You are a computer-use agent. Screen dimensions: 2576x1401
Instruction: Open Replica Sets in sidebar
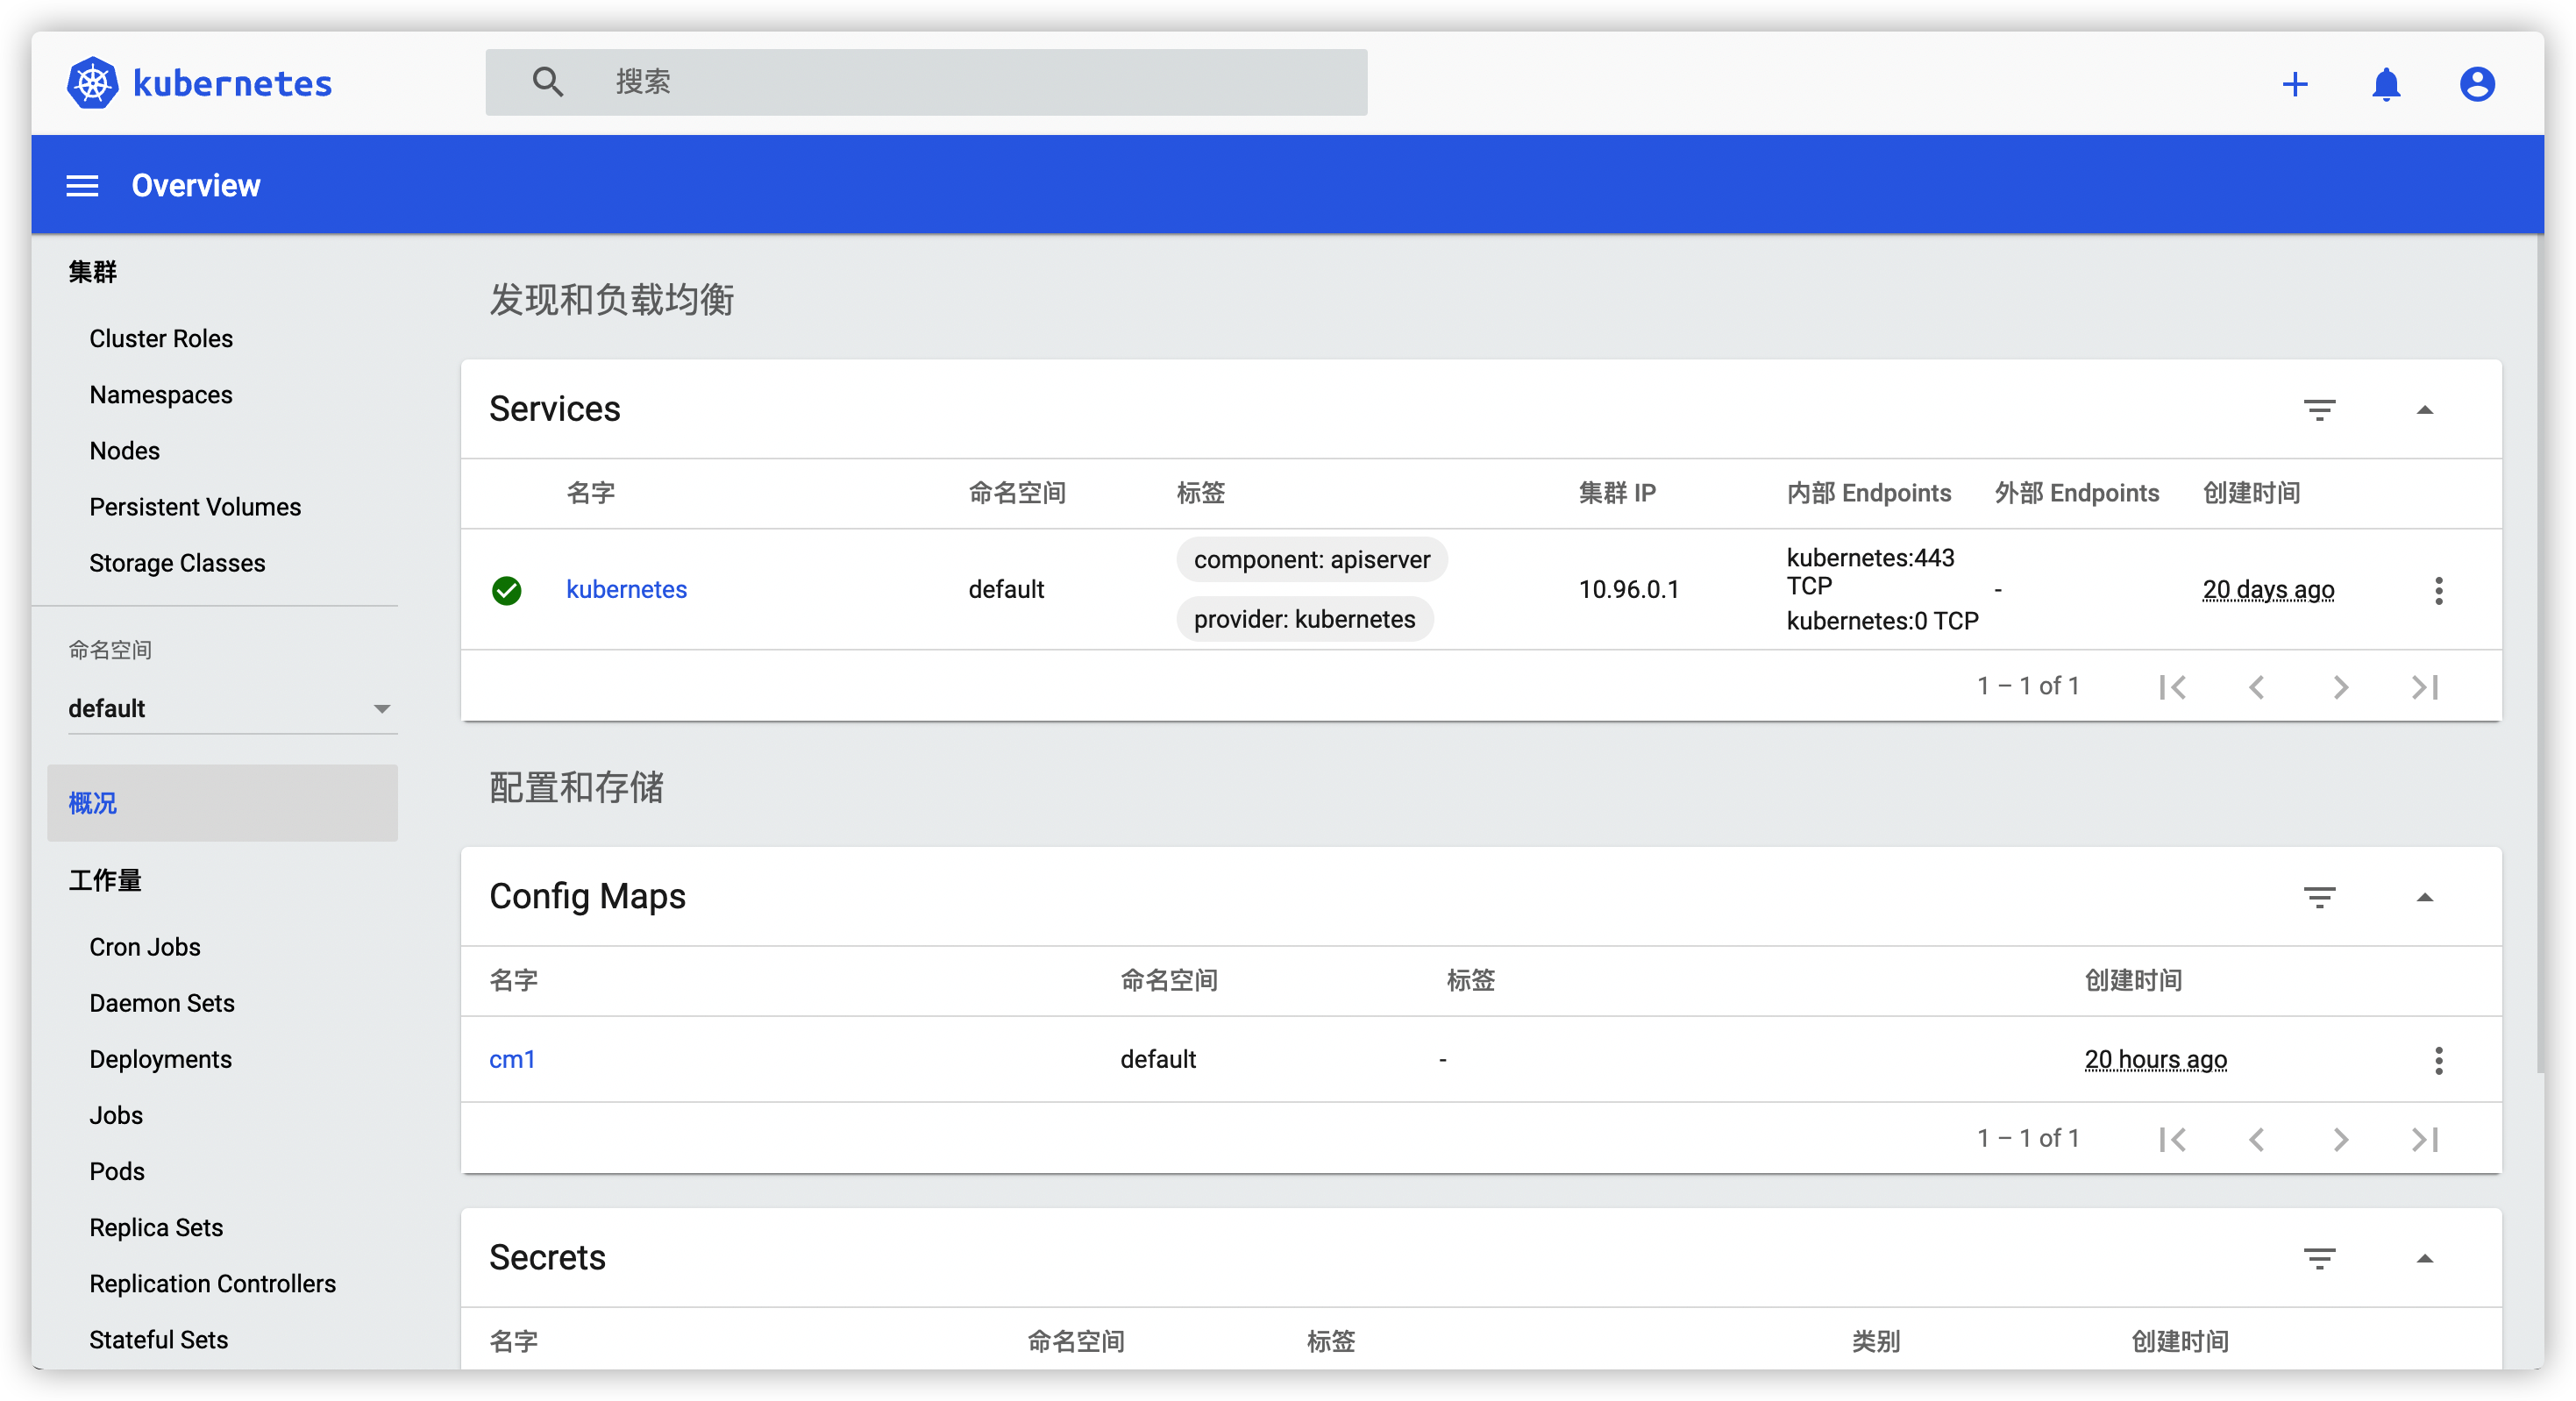(156, 1227)
